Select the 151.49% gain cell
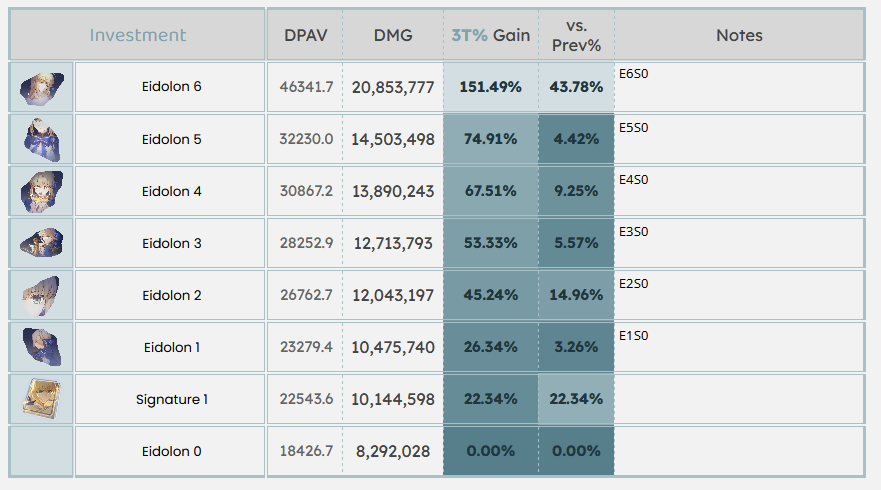The image size is (881, 490). point(490,87)
